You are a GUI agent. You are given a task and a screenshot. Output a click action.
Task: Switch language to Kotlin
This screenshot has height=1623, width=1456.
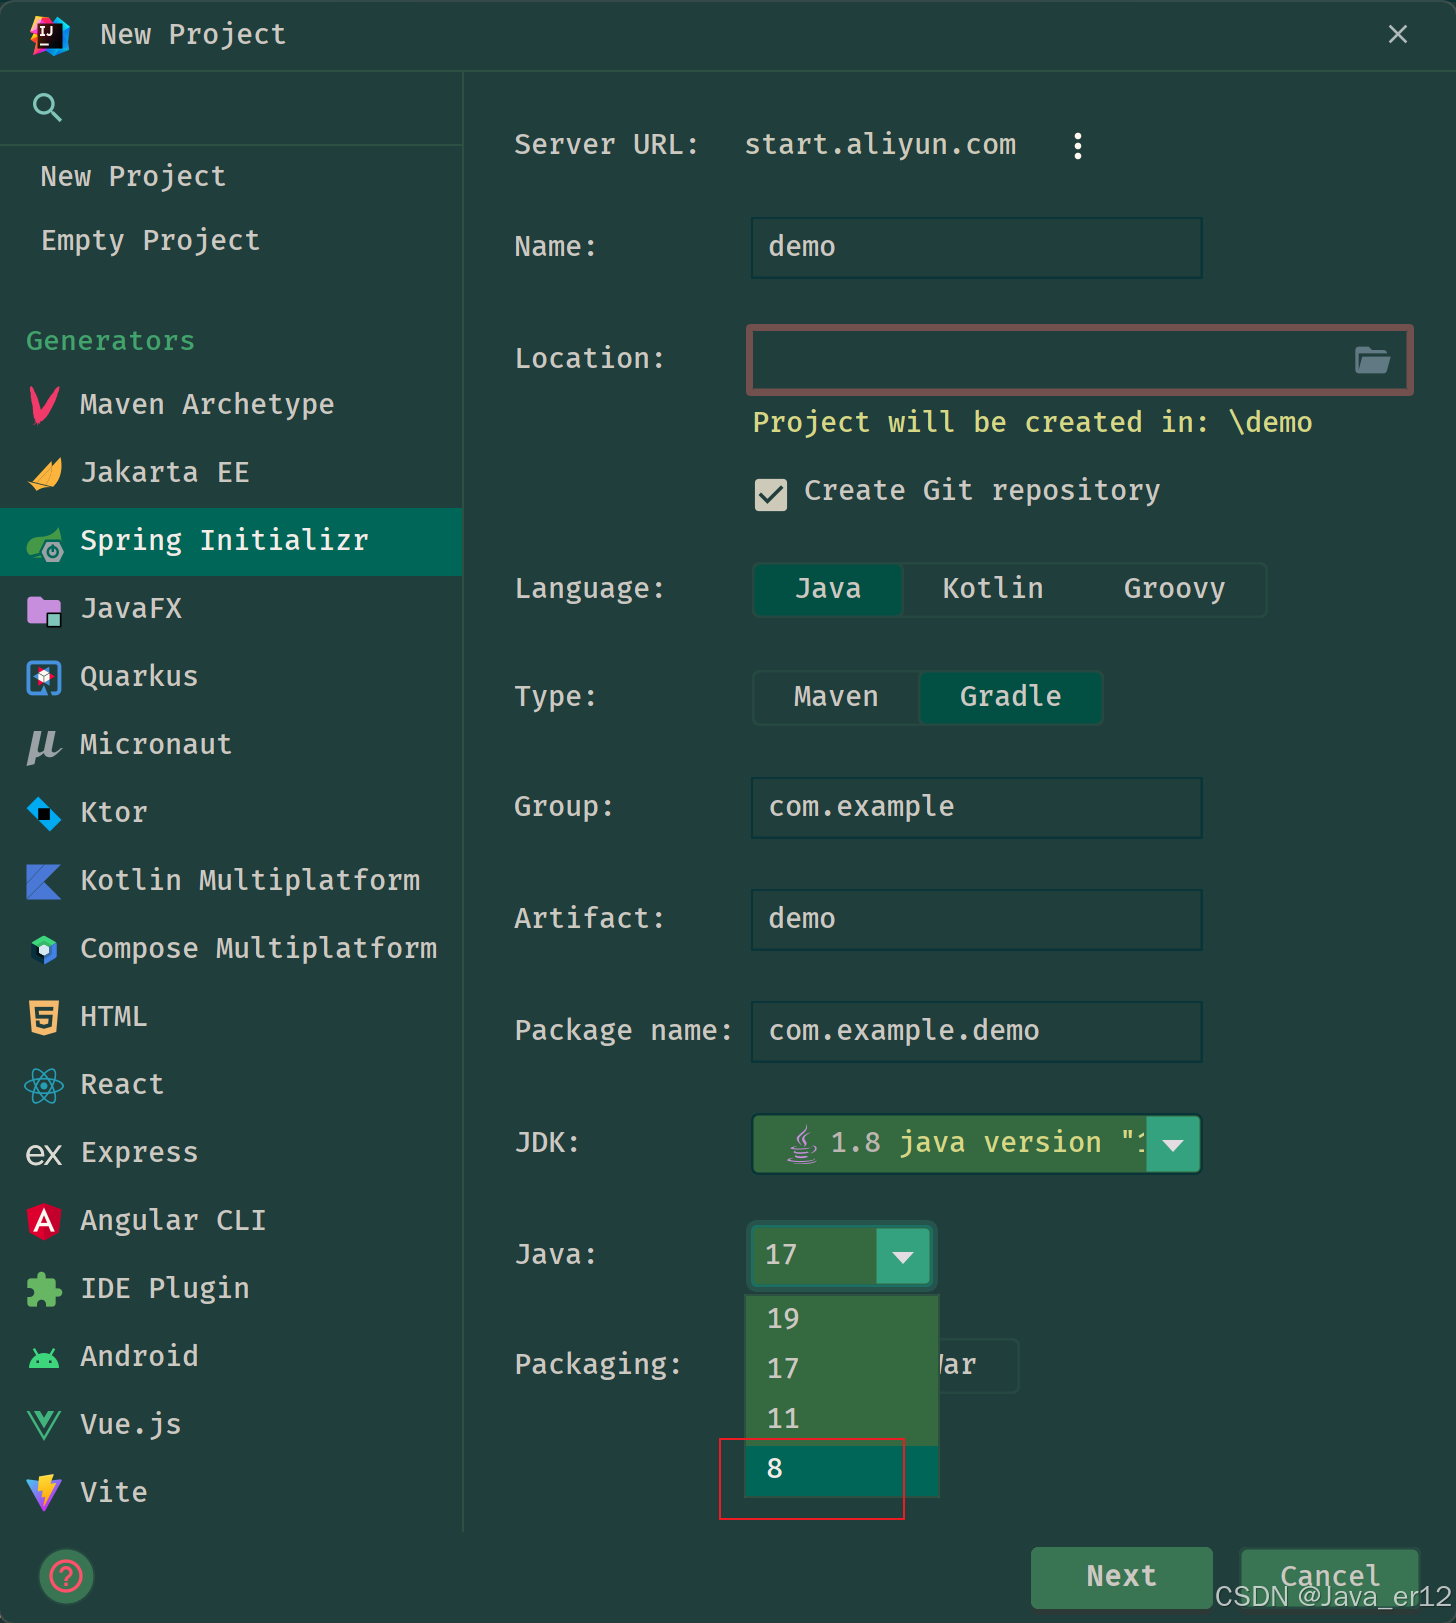992,589
